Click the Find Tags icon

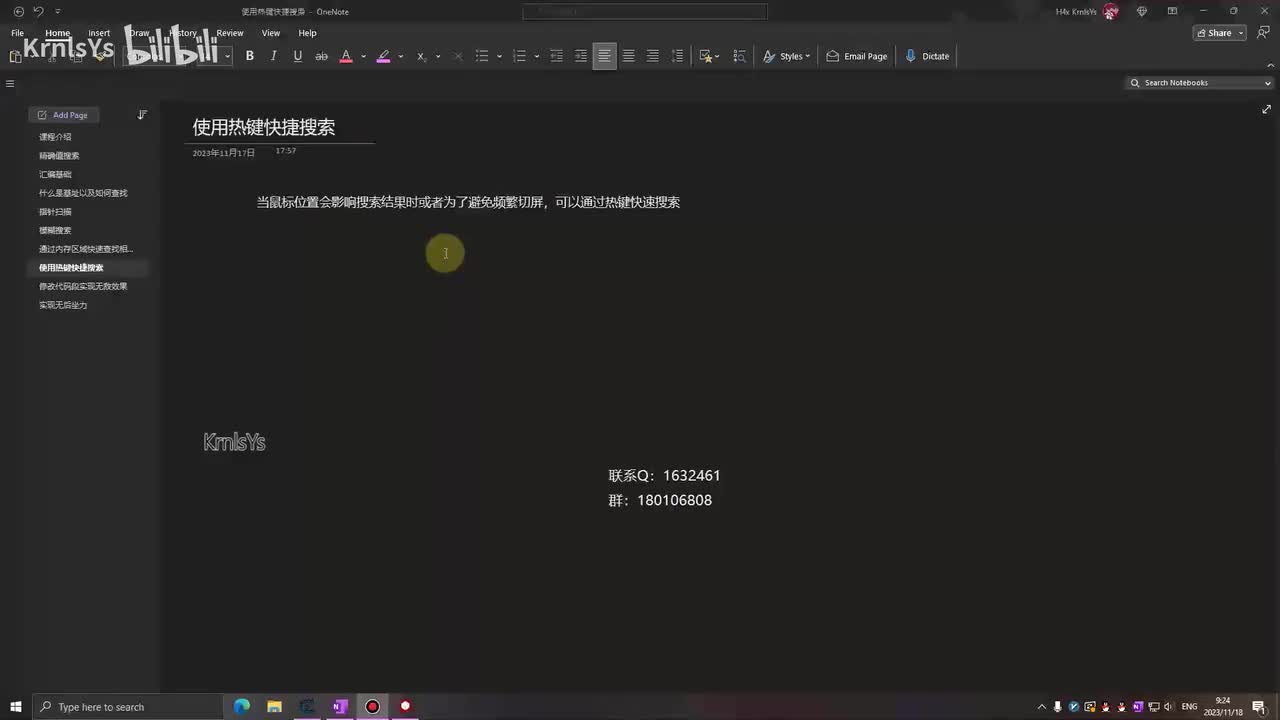(740, 56)
